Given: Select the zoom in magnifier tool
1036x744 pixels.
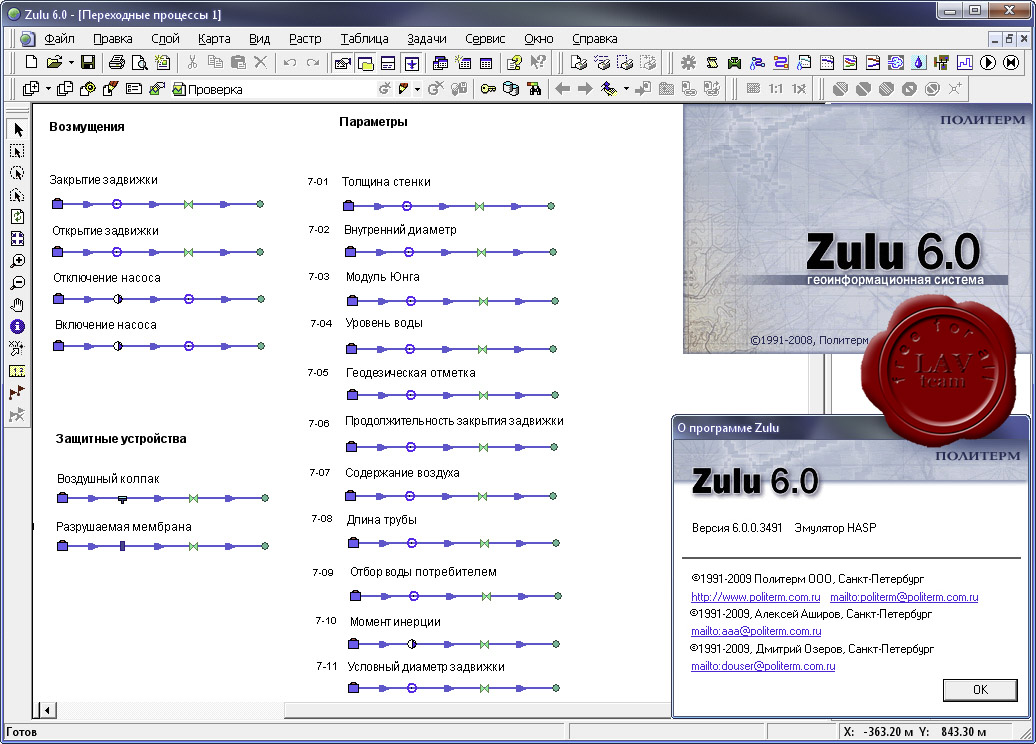Looking at the screenshot, I should [x=18, y=261].
